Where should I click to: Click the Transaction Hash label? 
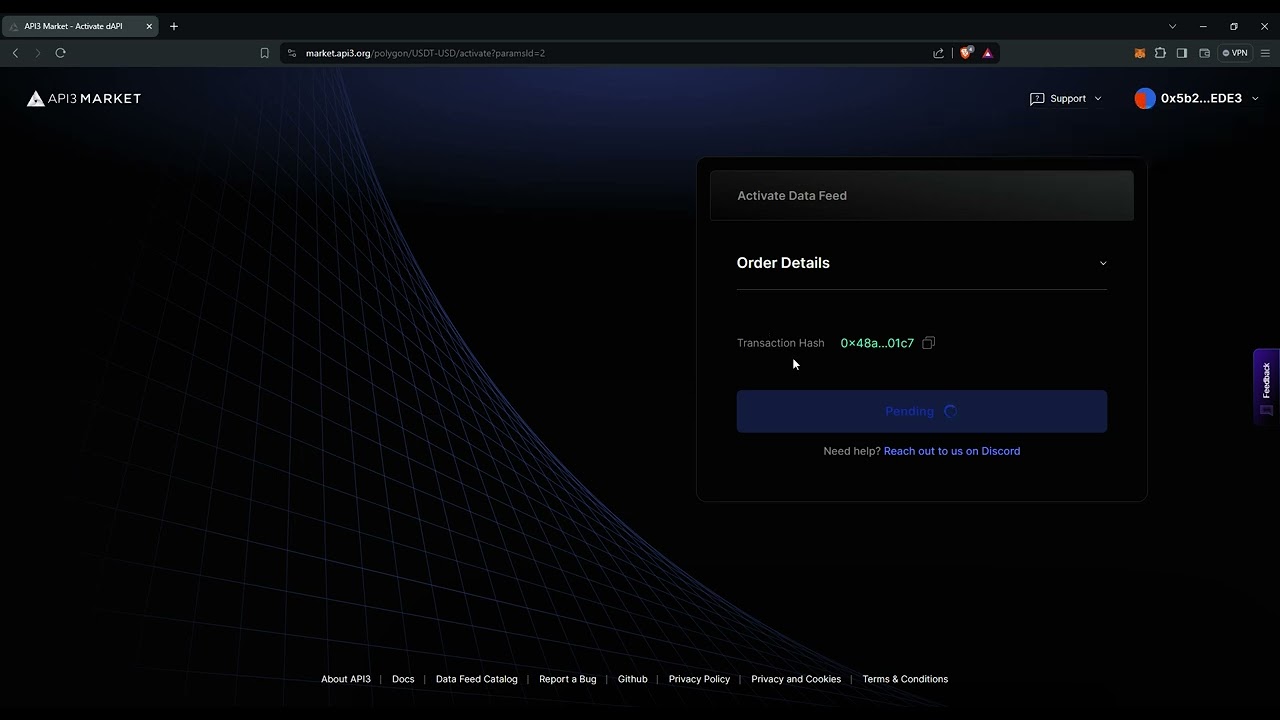pyautogui.click(x=781, y=343)
